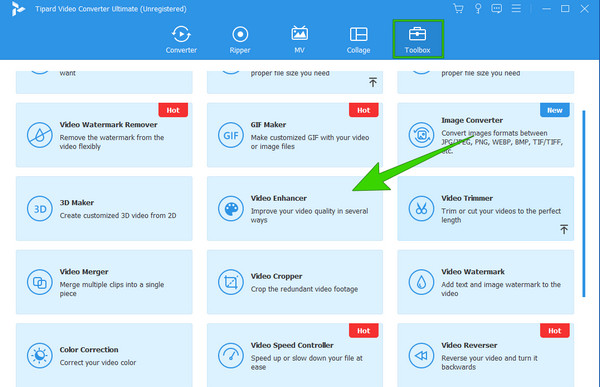This screenshot has height=387, width=600.
Task: Click the pin-to-top arrow above GIF Maker
Action: (373, 82)
